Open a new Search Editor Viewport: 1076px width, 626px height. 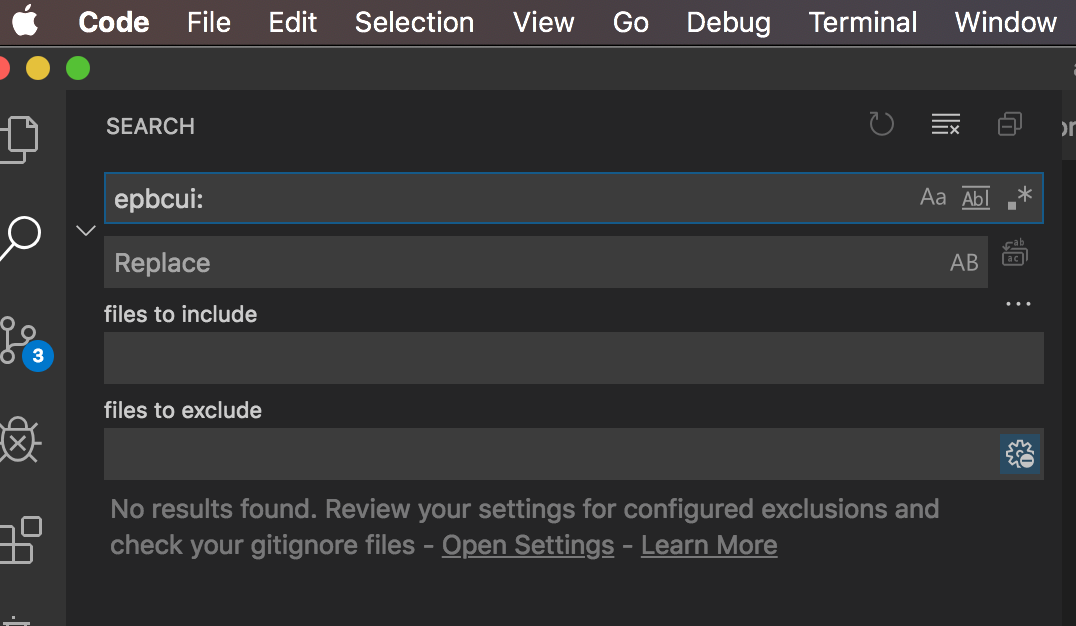click(1009, 124)
